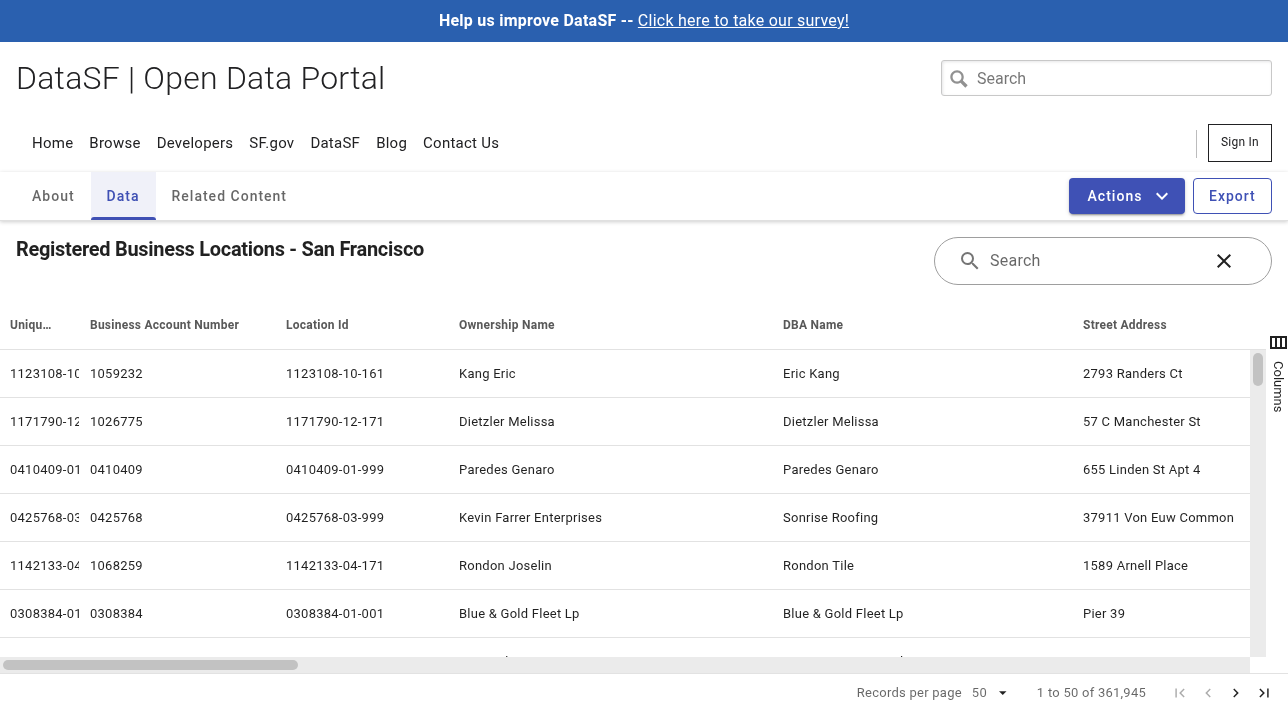Focus the top portal Search input
This screenshot has height=711, width=1288.
pyautogui.click(x=1106, y=79)
